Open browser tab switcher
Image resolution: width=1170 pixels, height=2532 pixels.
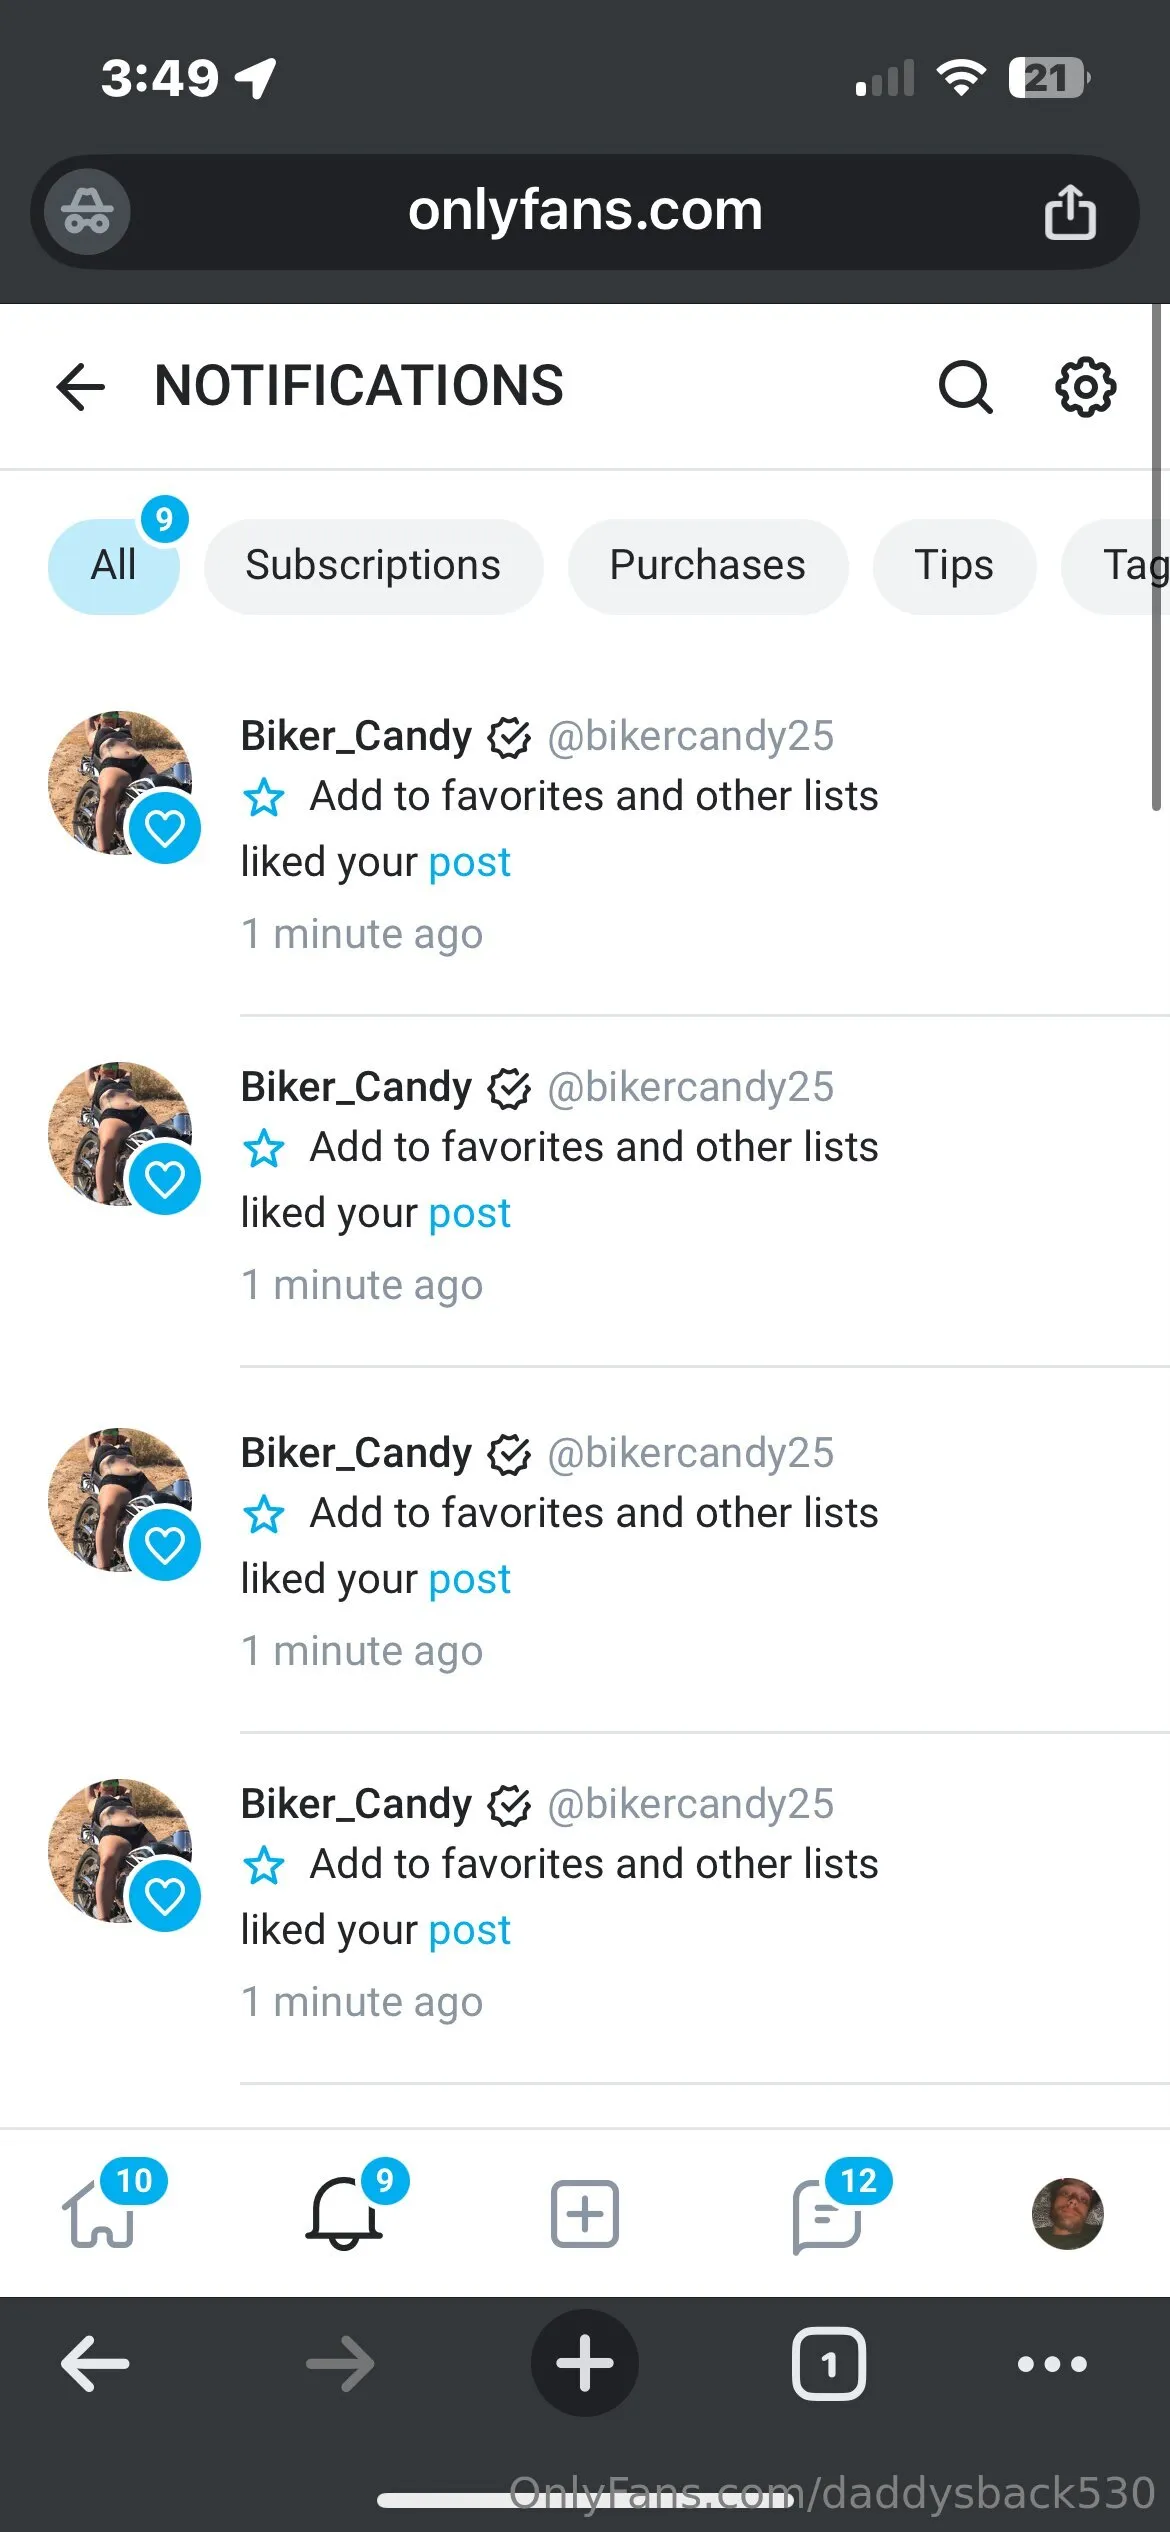click(828, 2364)
